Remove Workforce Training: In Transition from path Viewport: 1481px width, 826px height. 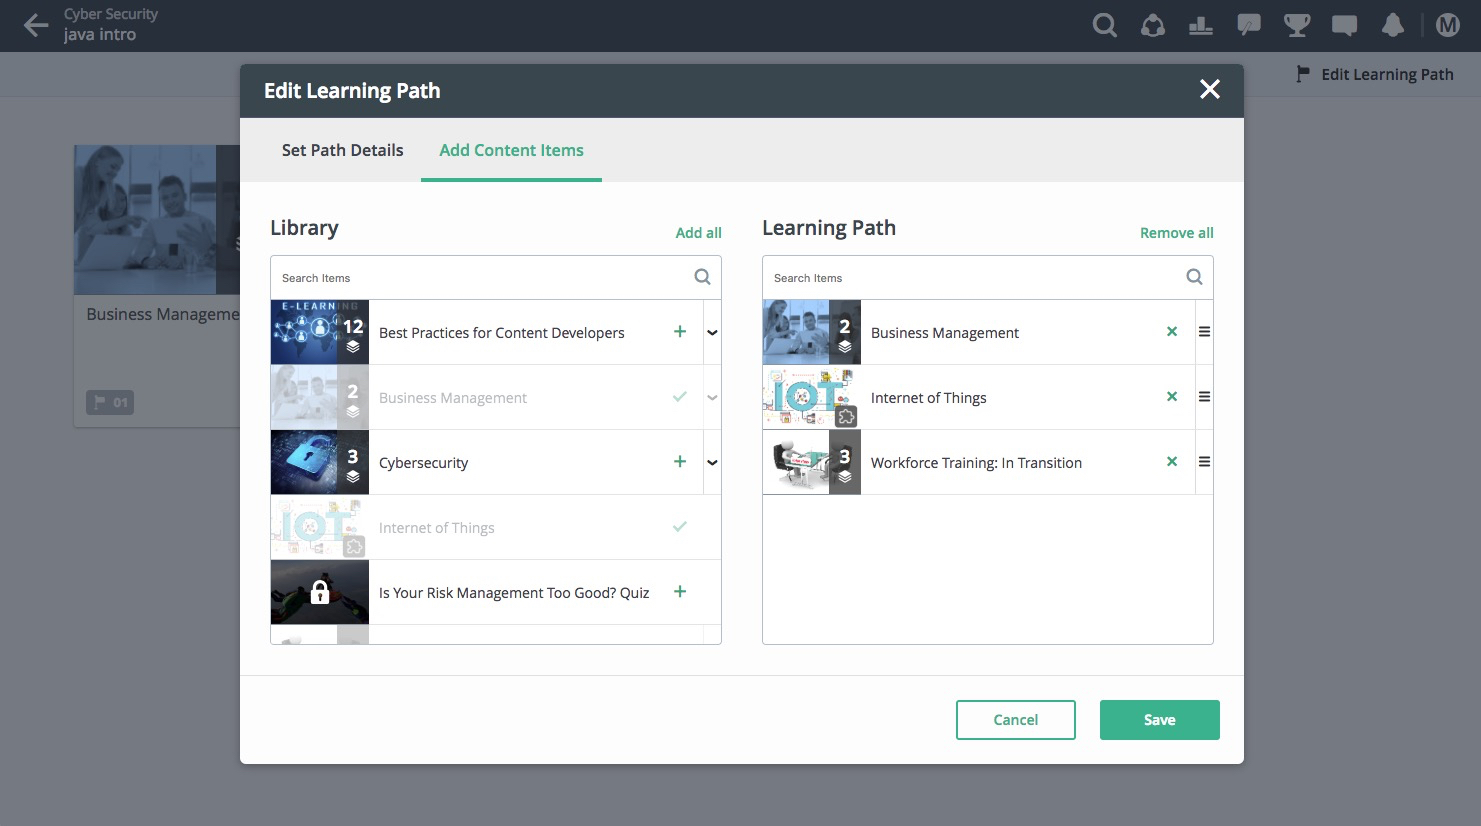coord(1172,462)
